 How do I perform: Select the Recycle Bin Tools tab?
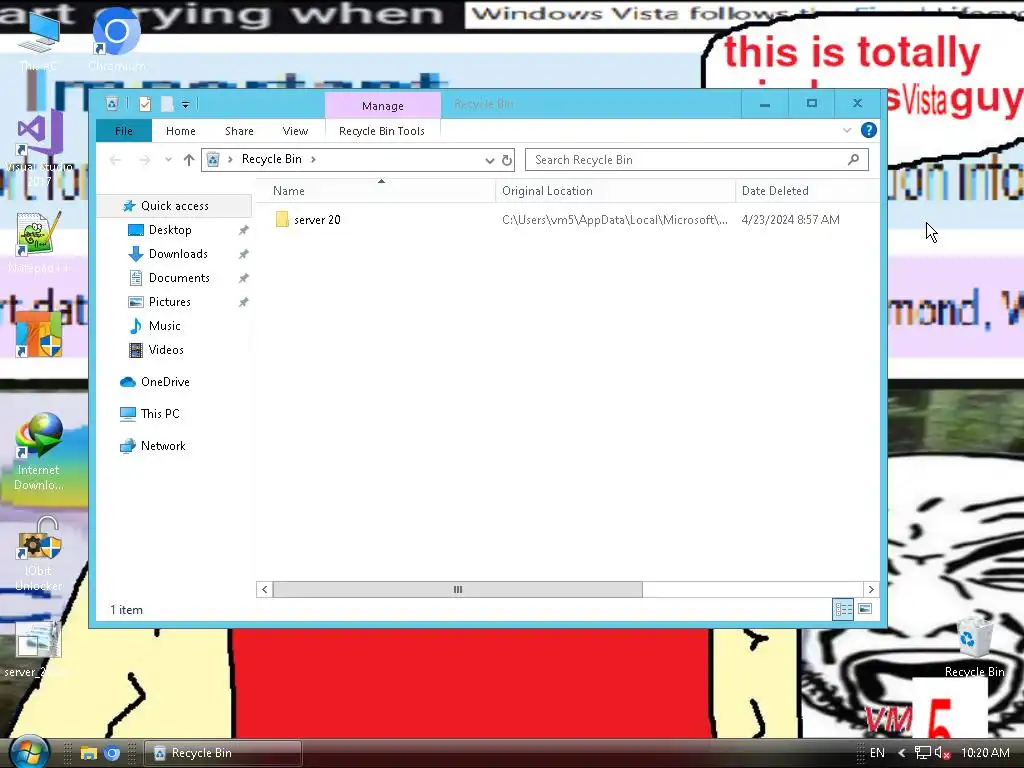pos(382,131)
